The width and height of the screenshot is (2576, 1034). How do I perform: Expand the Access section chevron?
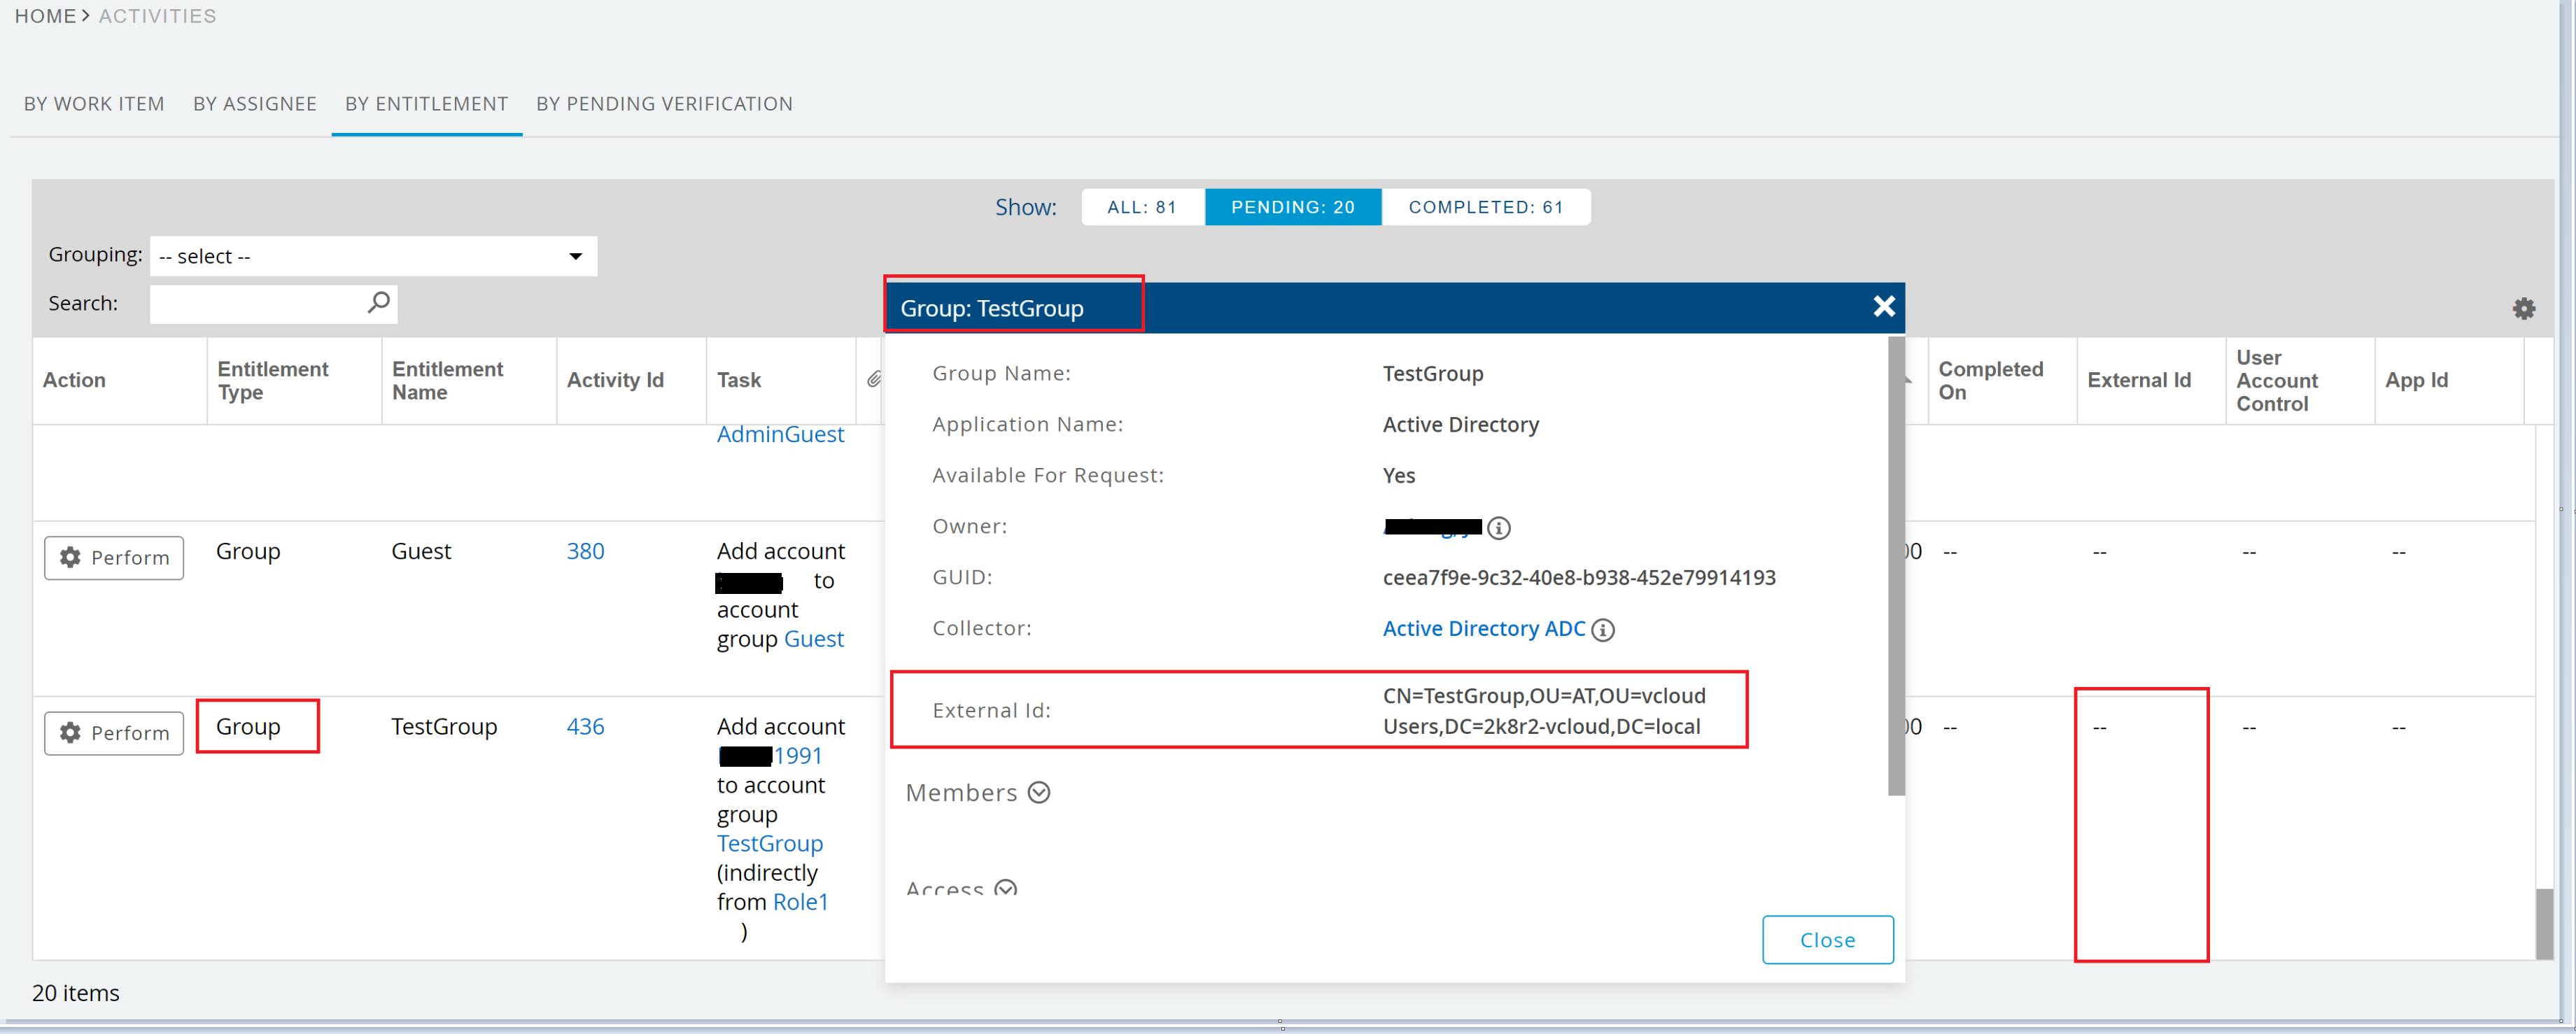(1006, 888)
